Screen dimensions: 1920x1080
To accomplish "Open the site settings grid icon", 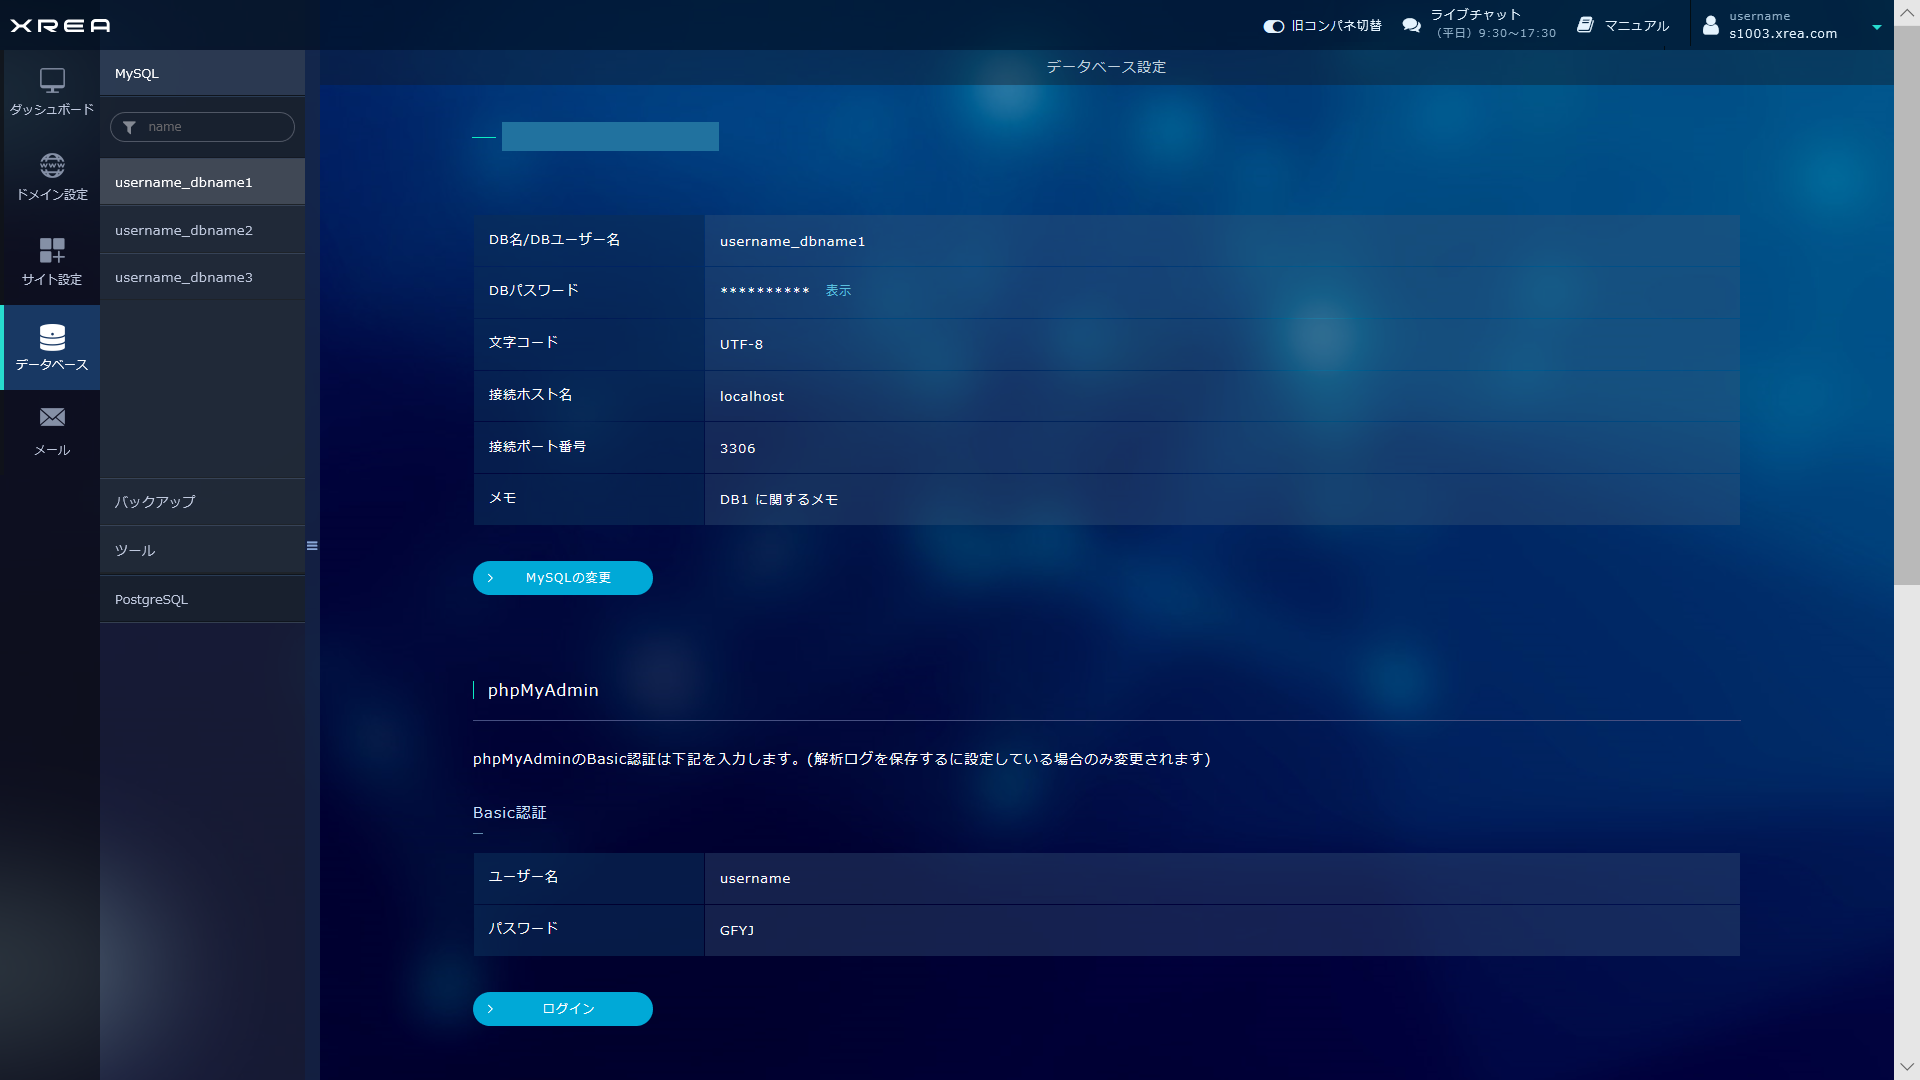I will pos(52,250).
